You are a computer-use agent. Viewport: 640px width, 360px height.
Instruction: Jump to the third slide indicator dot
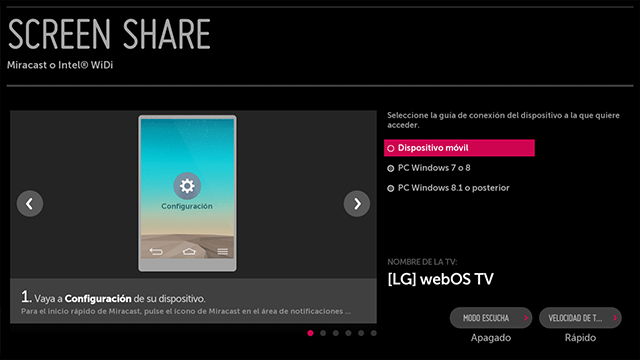point(336,333)
